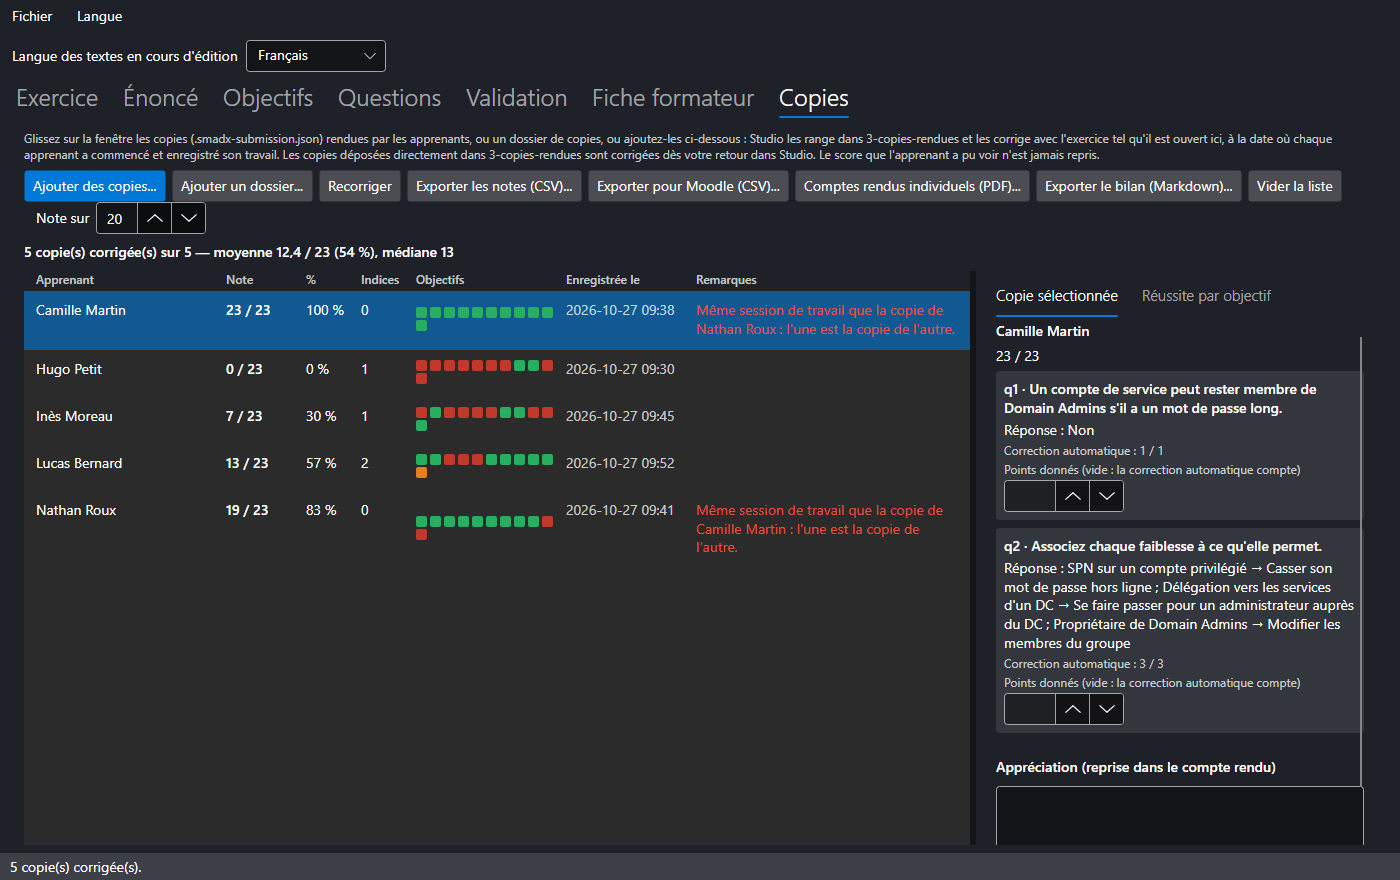Open the Langue menu
Viewport: 1400px width, 880px height.
pos(99,16)
